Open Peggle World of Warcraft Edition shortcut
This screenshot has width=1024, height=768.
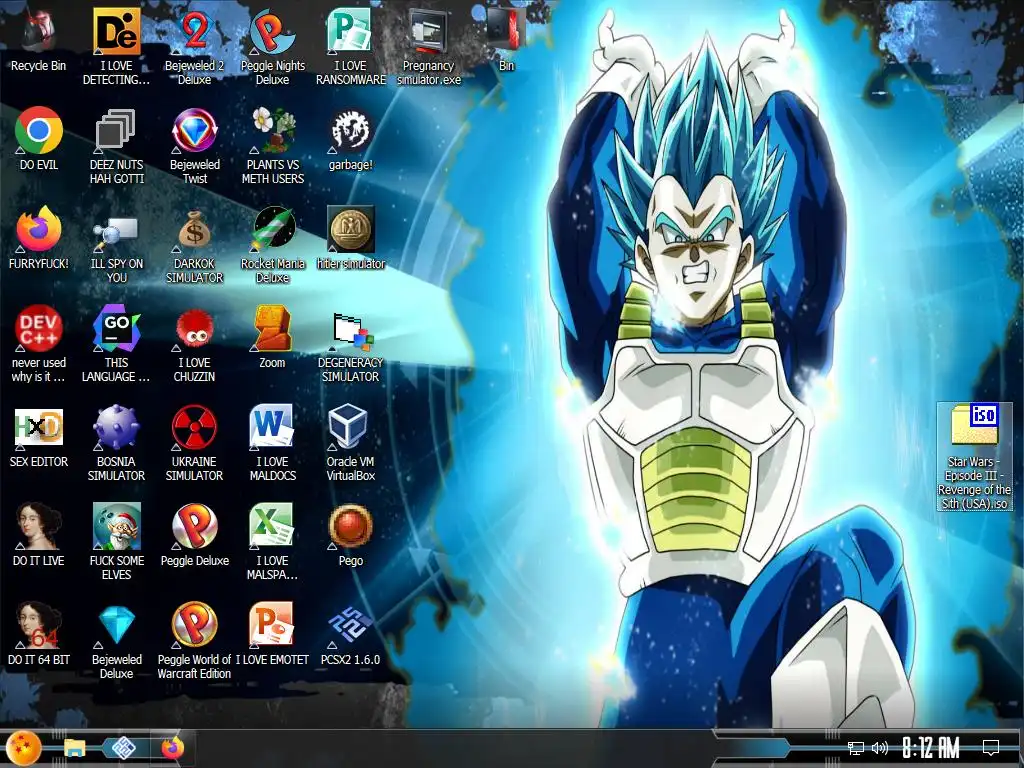pyautogui.click(x=194, y=641)
